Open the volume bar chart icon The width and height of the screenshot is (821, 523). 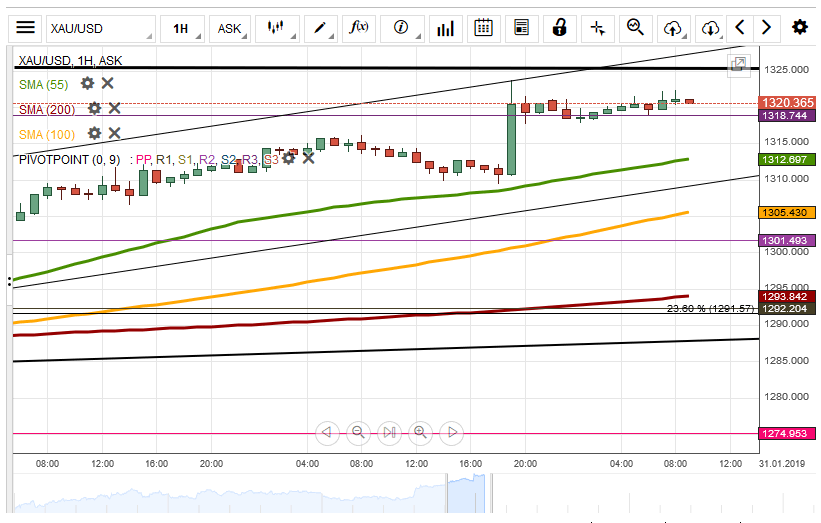tap(446, 28)
